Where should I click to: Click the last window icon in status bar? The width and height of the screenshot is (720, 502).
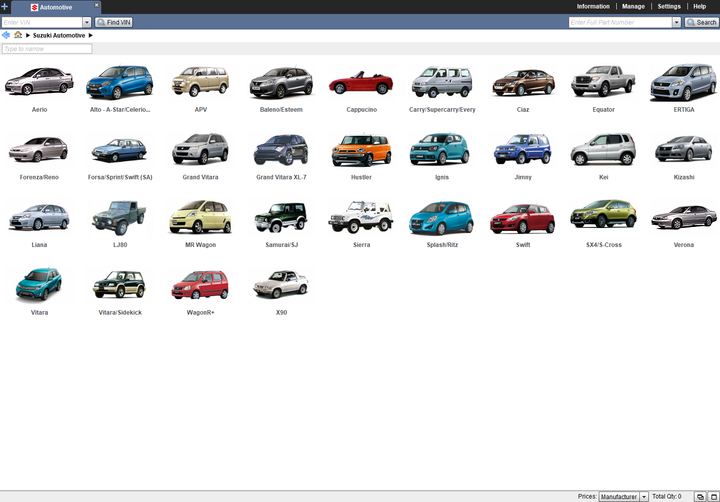coord(714,496)
